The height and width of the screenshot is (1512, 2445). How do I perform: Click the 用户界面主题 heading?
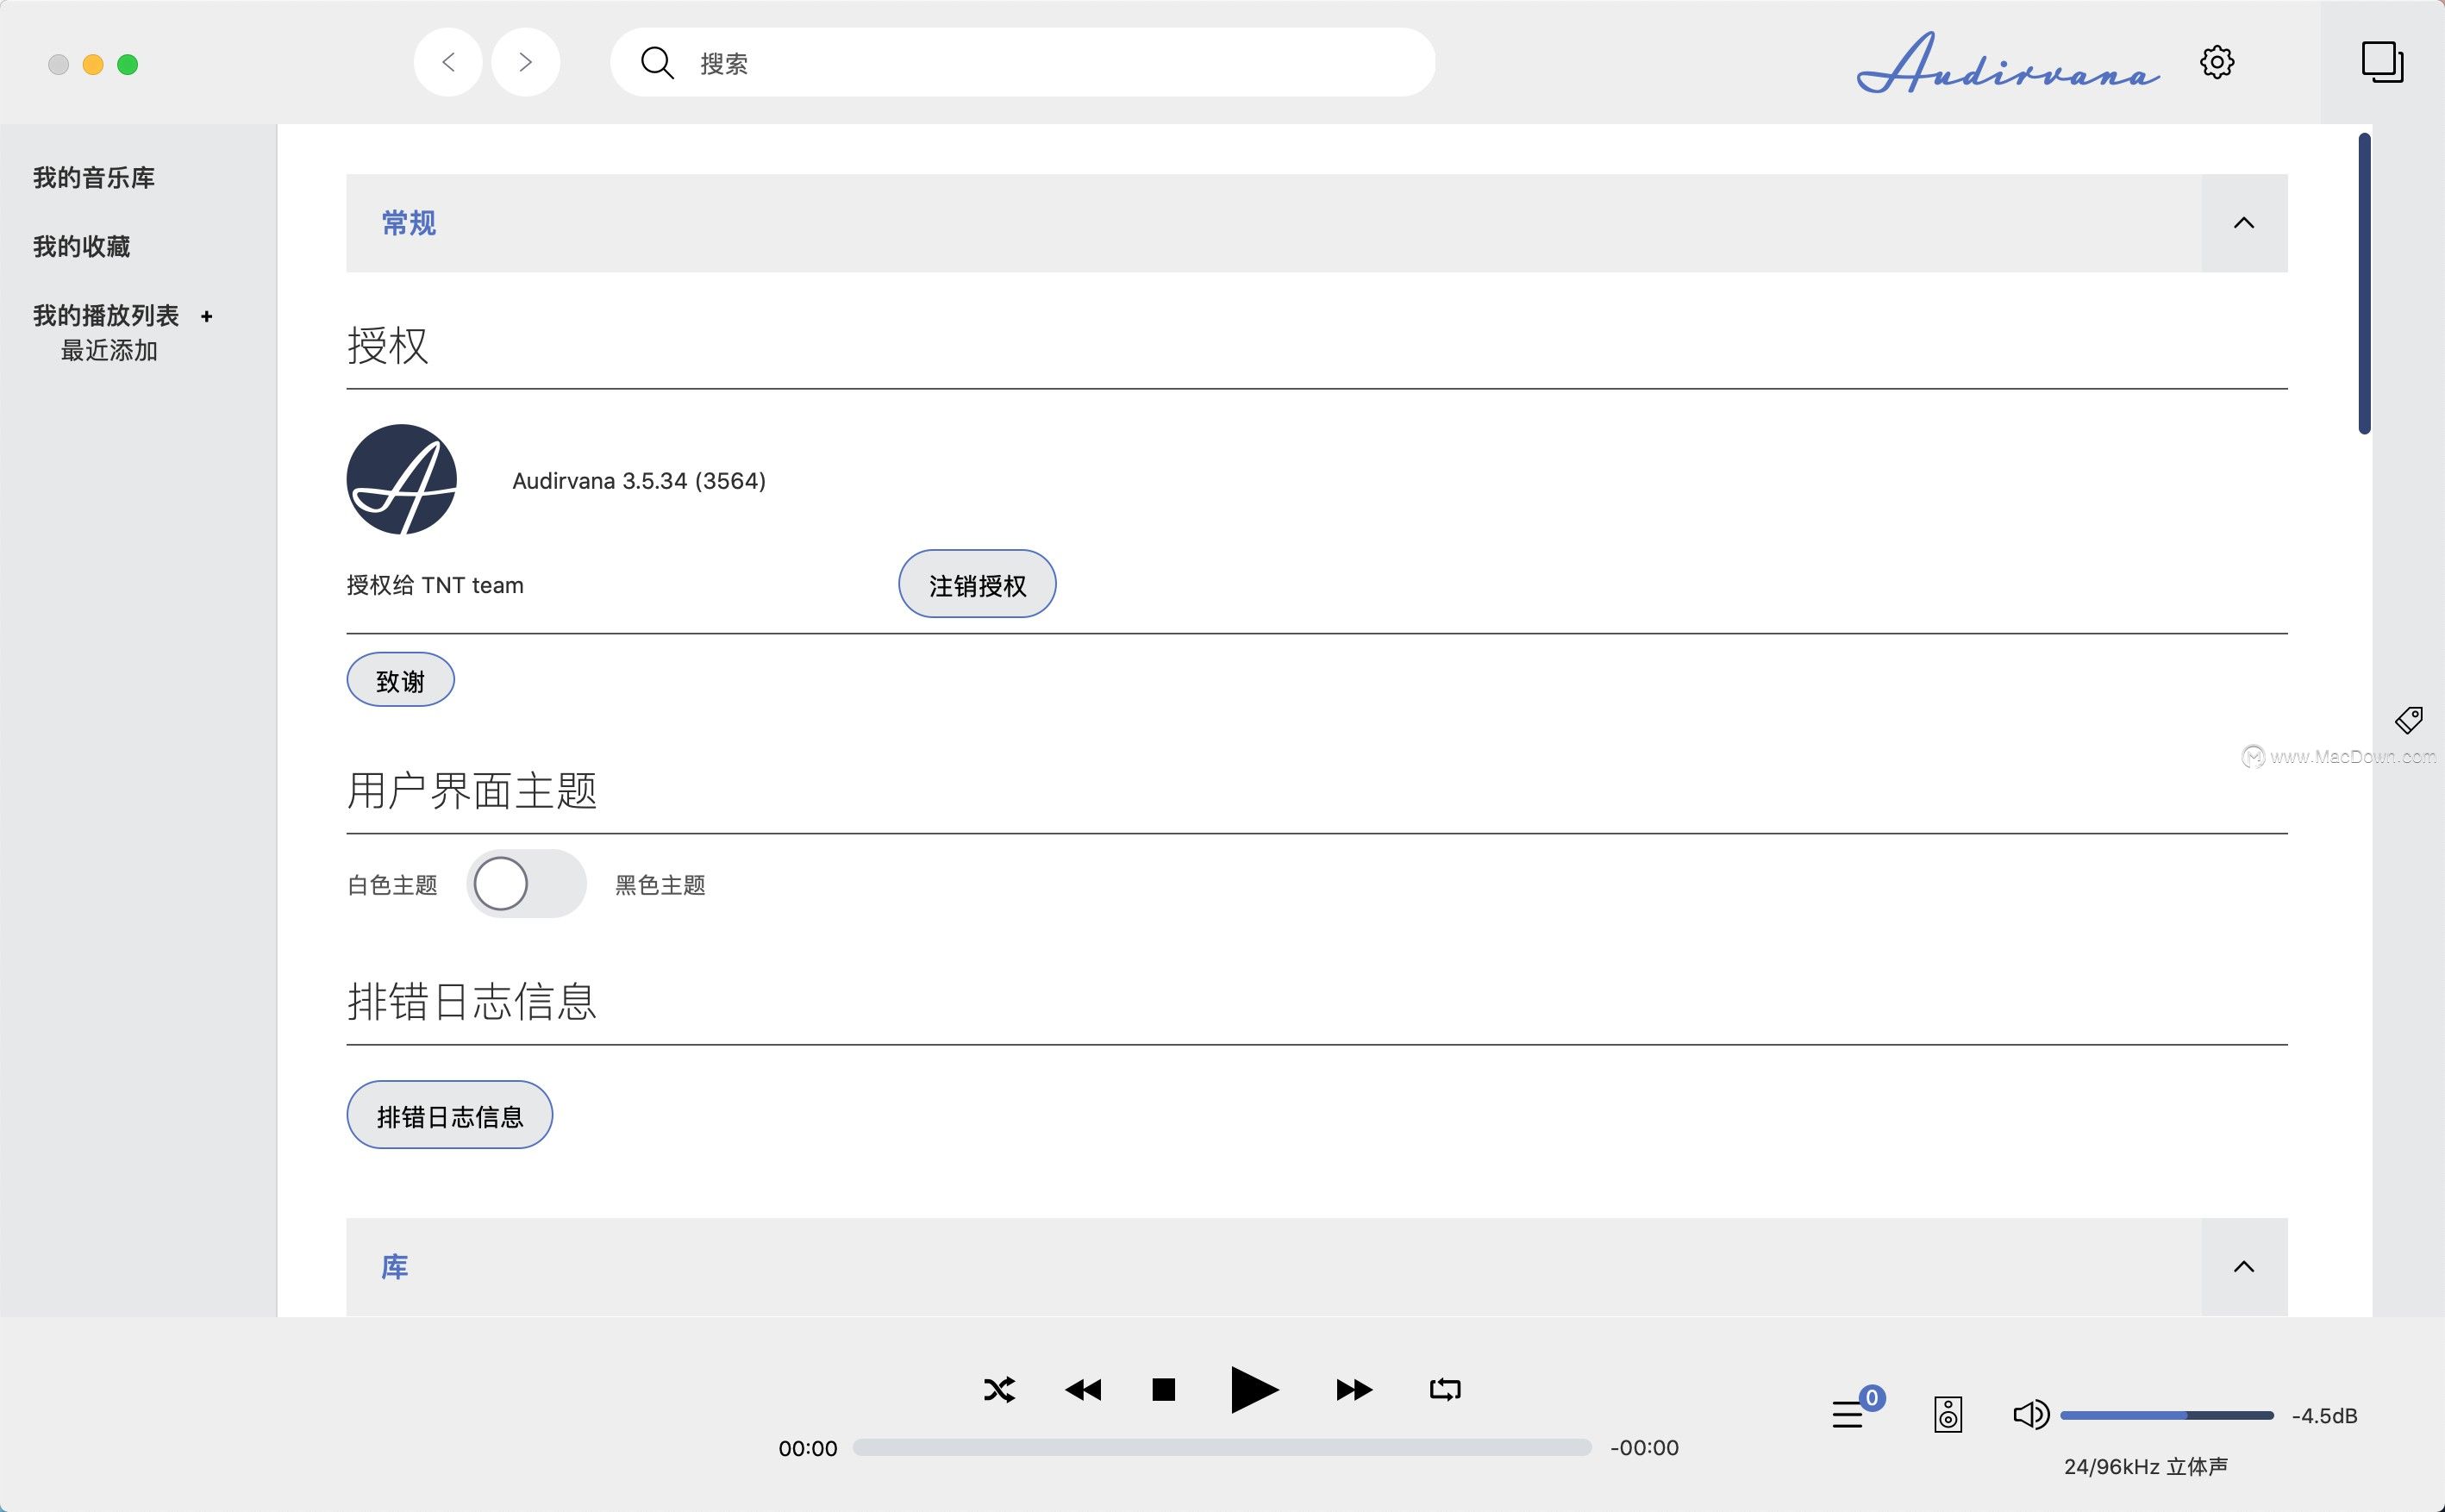(x=472, y=790)
